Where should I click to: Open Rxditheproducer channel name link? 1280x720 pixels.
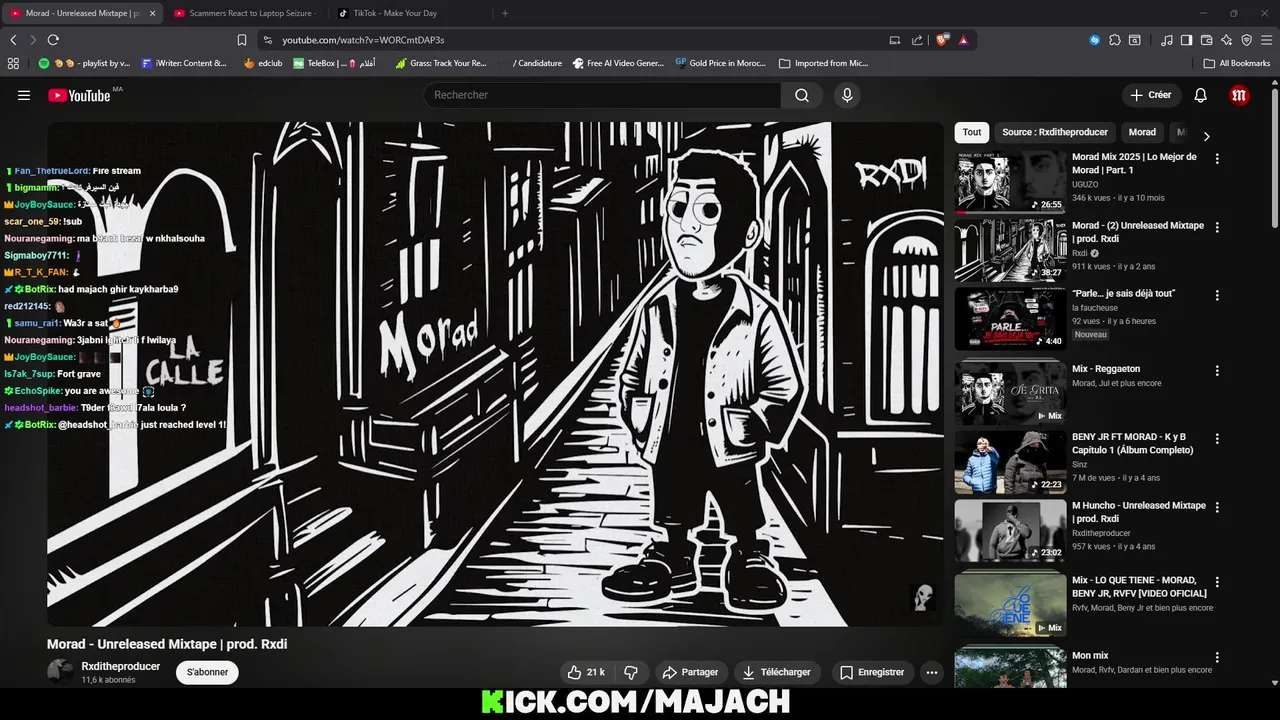(121, 666)
